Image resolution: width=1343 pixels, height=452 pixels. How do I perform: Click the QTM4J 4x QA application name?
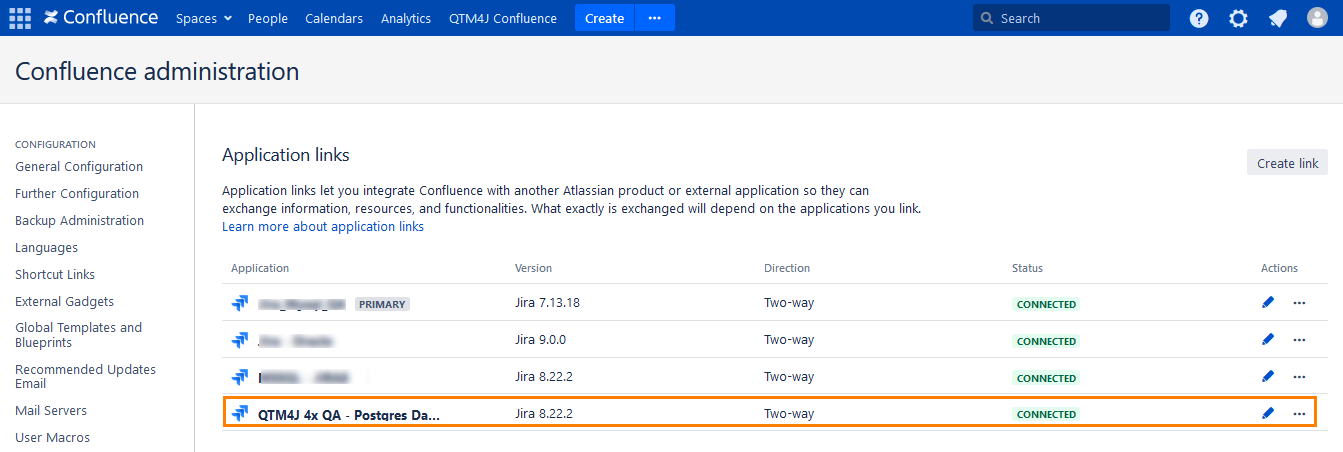point(349,414)
